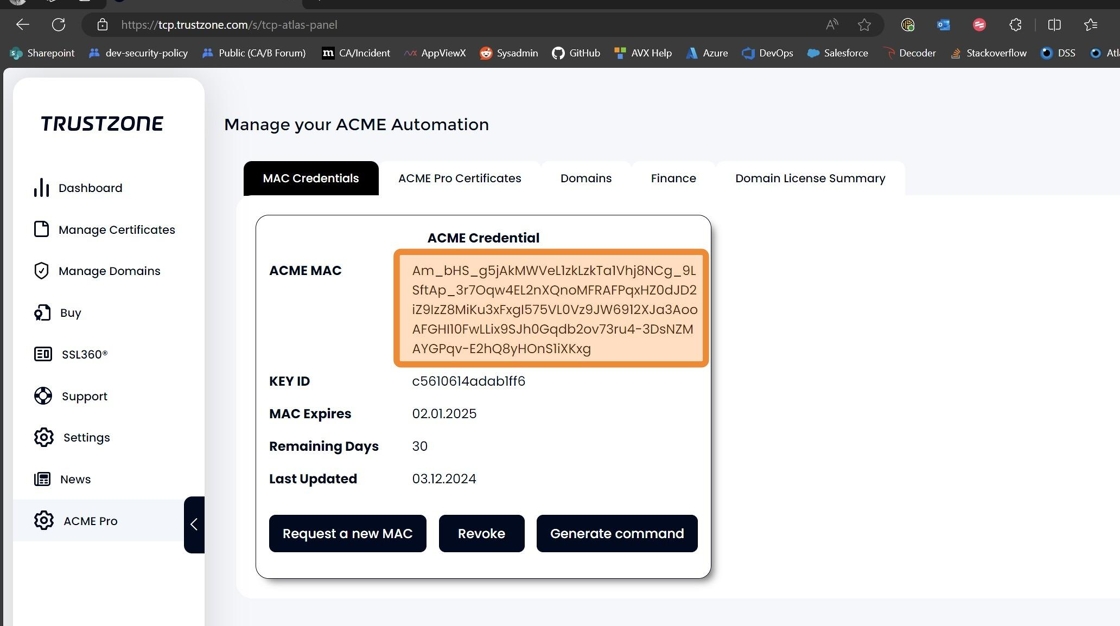The image size is (1120, 626).
Task: Open the Domains tab
Action: [586, 178]
